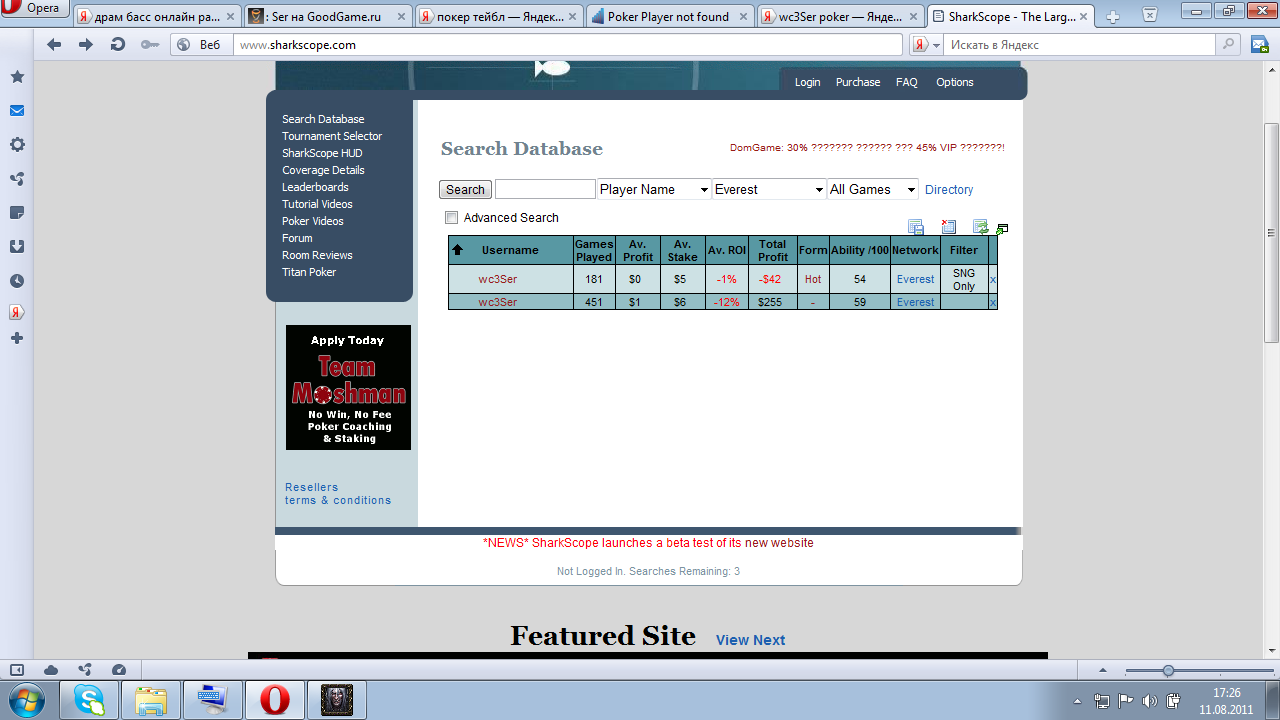Image resolution: width=1280 pixels, height=720 pixels.
Task: Open a new browser tab
Action: pos(1112,17)
